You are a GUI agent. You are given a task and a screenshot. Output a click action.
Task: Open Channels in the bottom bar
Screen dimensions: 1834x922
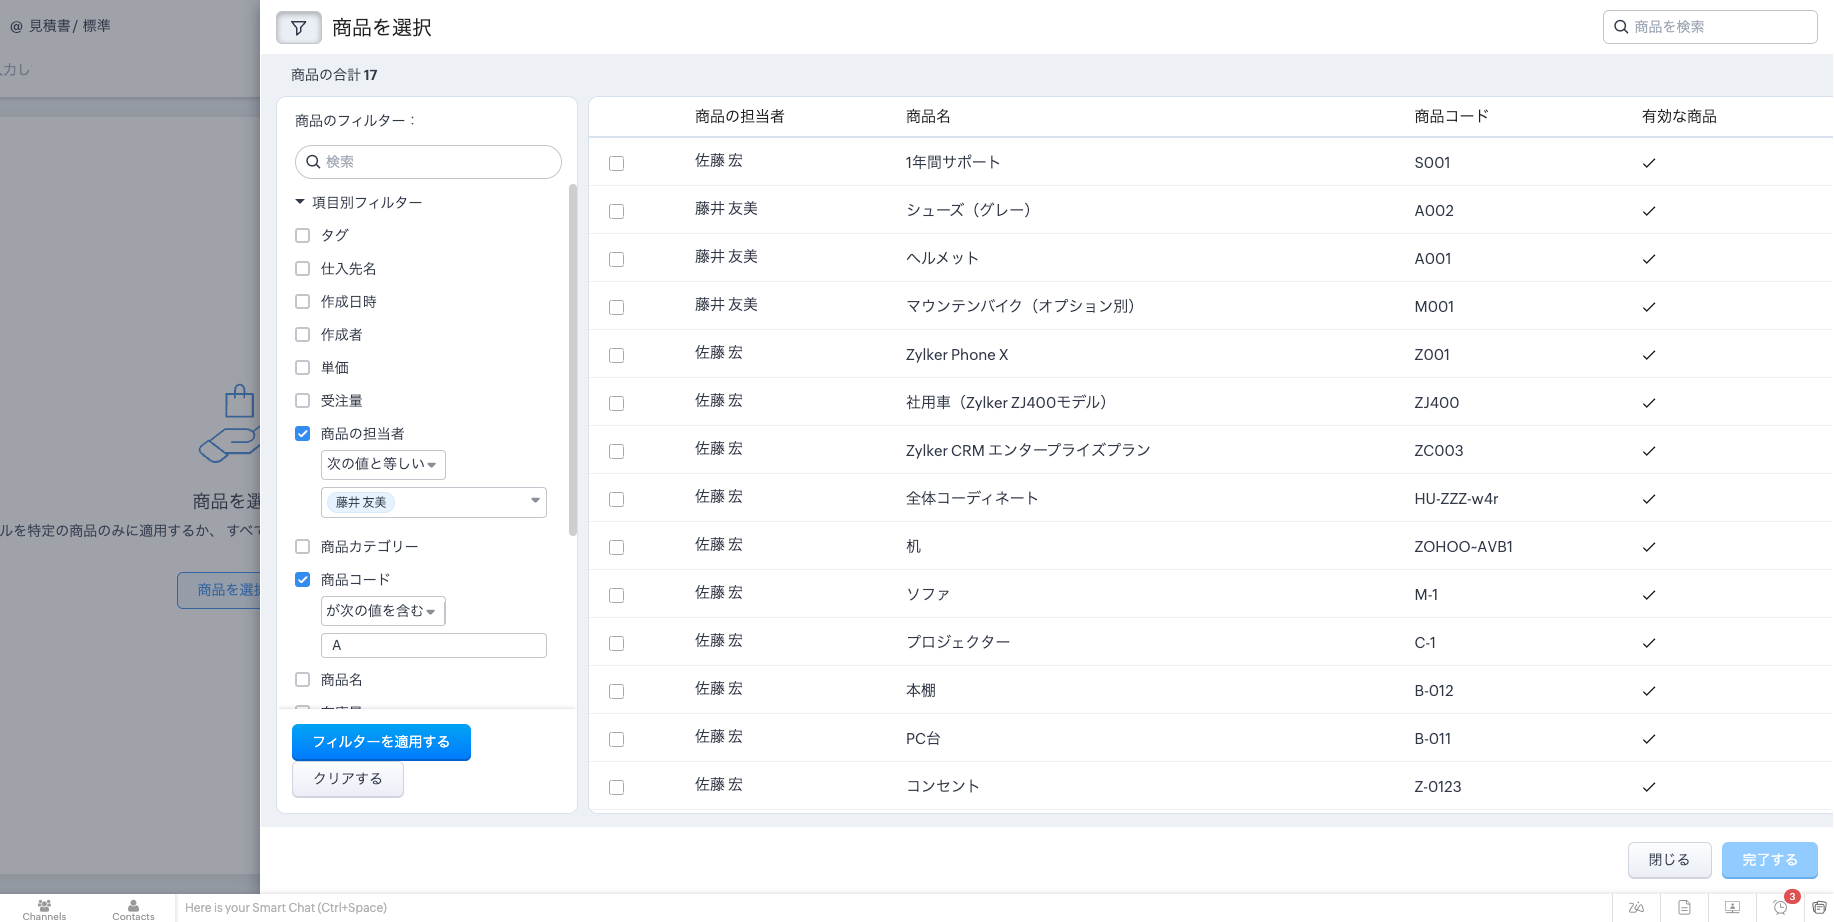44,909
